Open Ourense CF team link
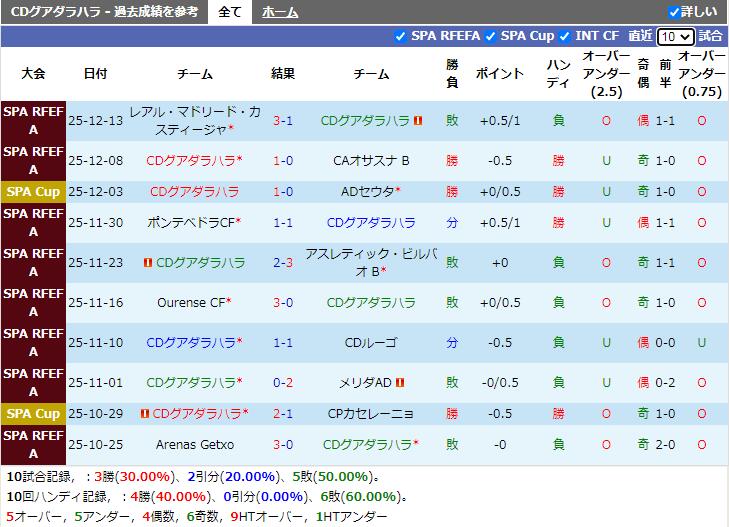The height and width of the screenshot is (527, 729). click(x=191, y=302)
